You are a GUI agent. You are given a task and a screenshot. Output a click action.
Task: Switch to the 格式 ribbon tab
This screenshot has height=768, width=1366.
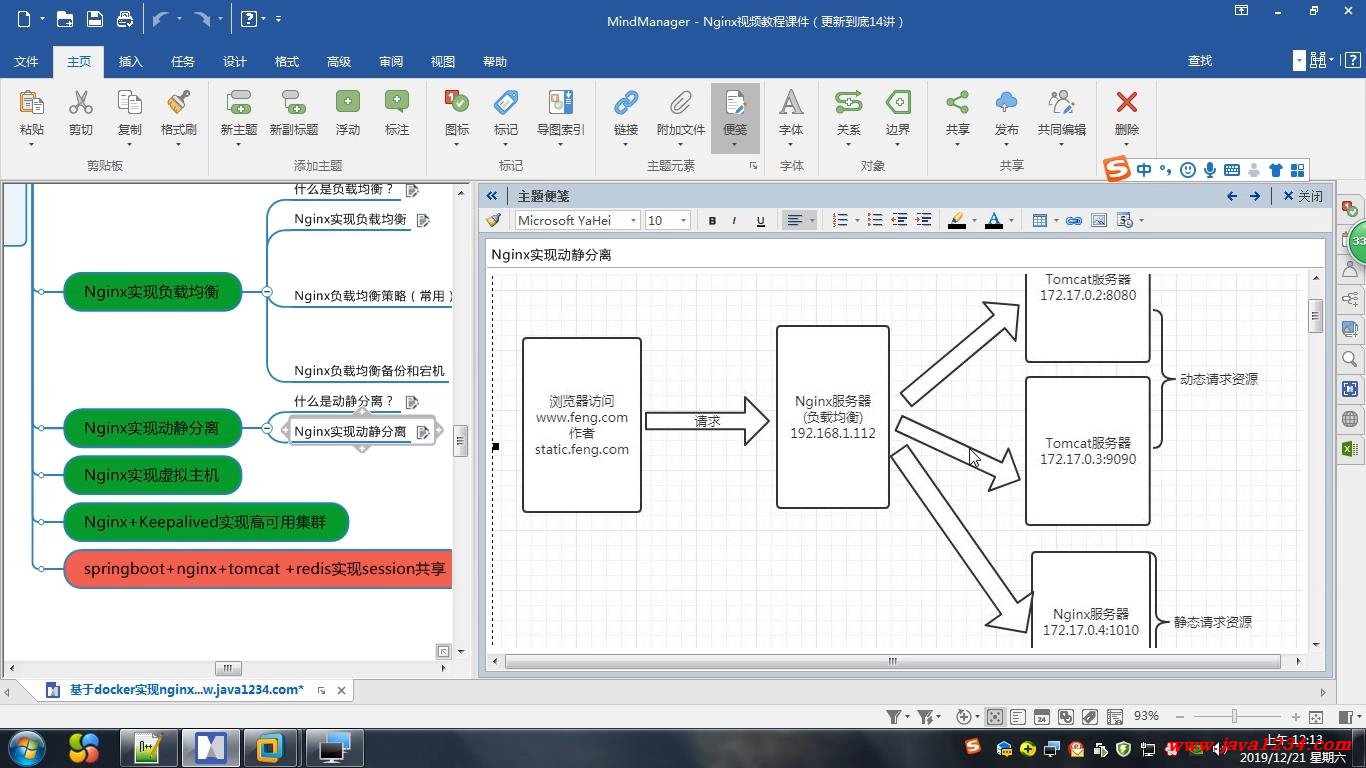click(287, 62)
